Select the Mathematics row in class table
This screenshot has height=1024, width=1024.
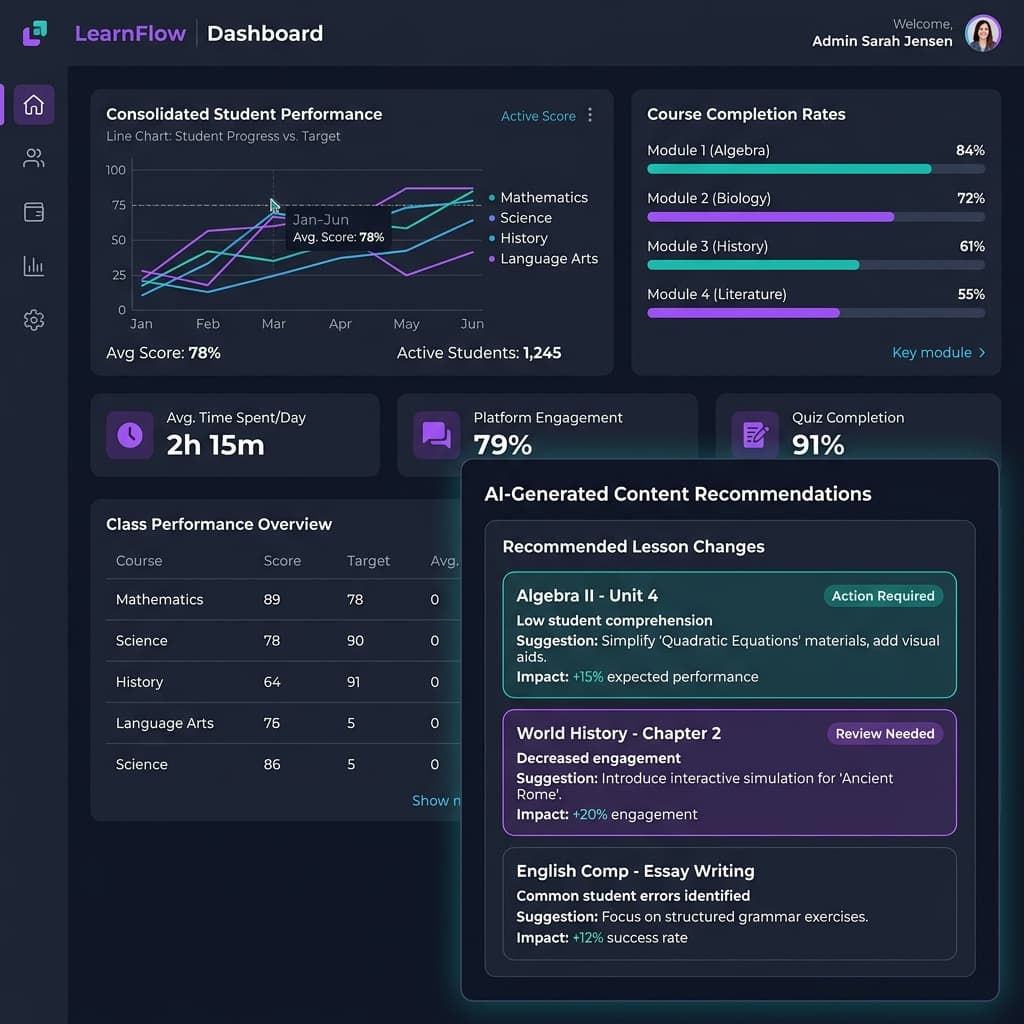(283, 600)
